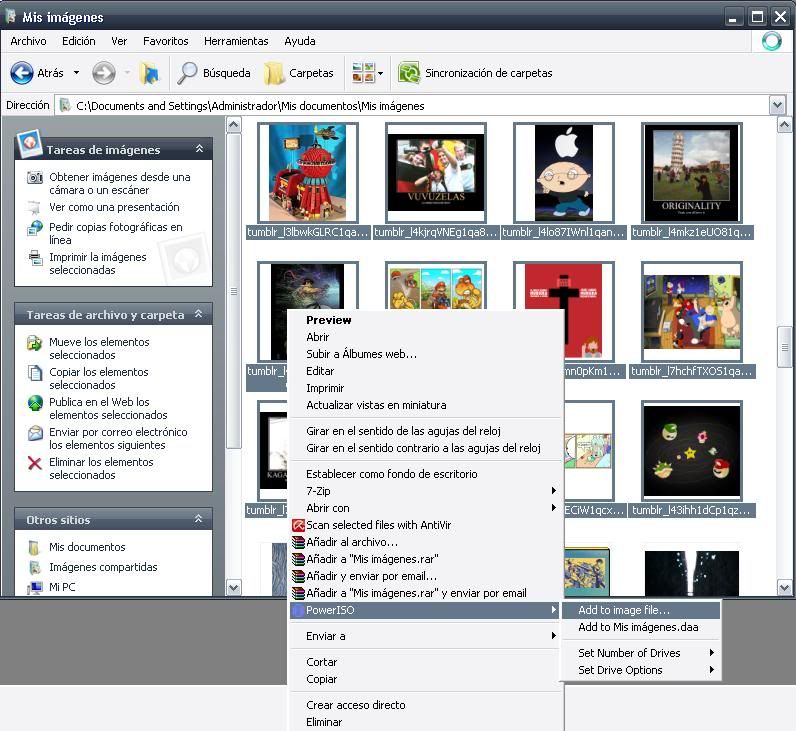
Task: Collapse the Otros sitios panel
Action: click(199, 520)
